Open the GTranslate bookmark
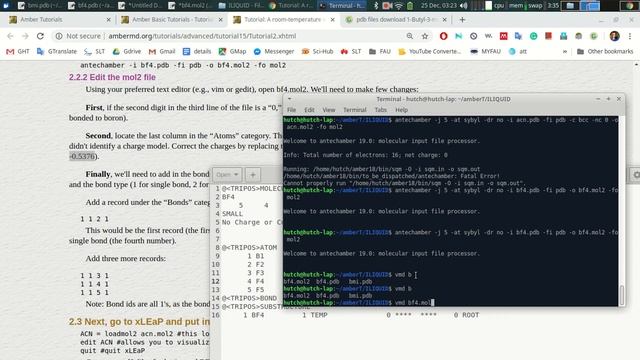The width and height of the screenshot is (640, 360). pyautogui.click(x=57, y=51)
